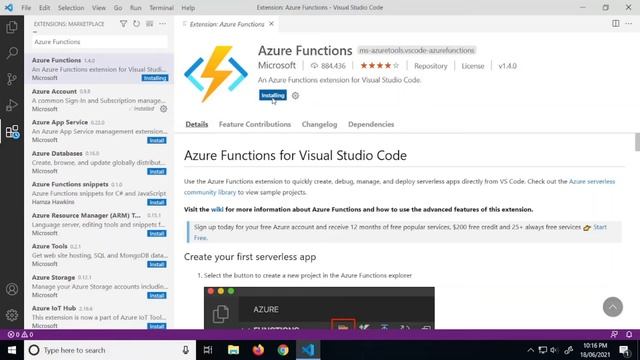Open the Help menu
640x360 pixels.
coord(188,8)
